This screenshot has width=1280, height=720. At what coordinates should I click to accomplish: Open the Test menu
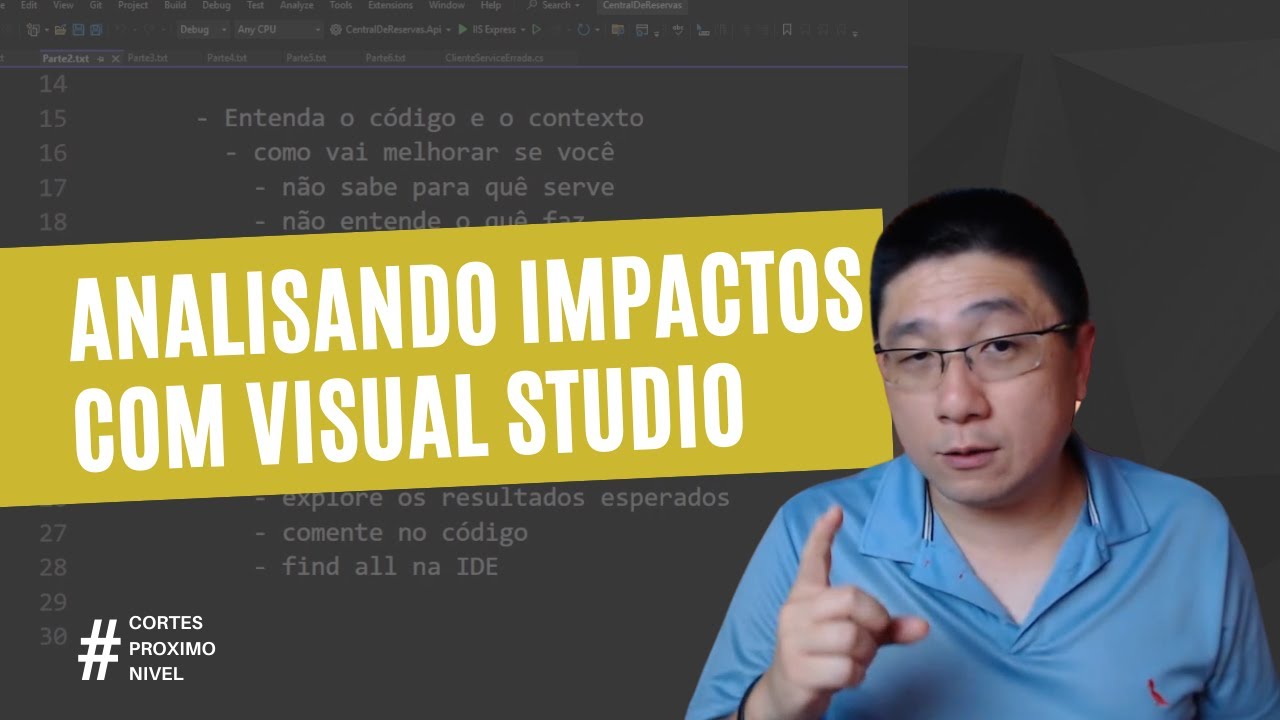(x=255, y=5)
